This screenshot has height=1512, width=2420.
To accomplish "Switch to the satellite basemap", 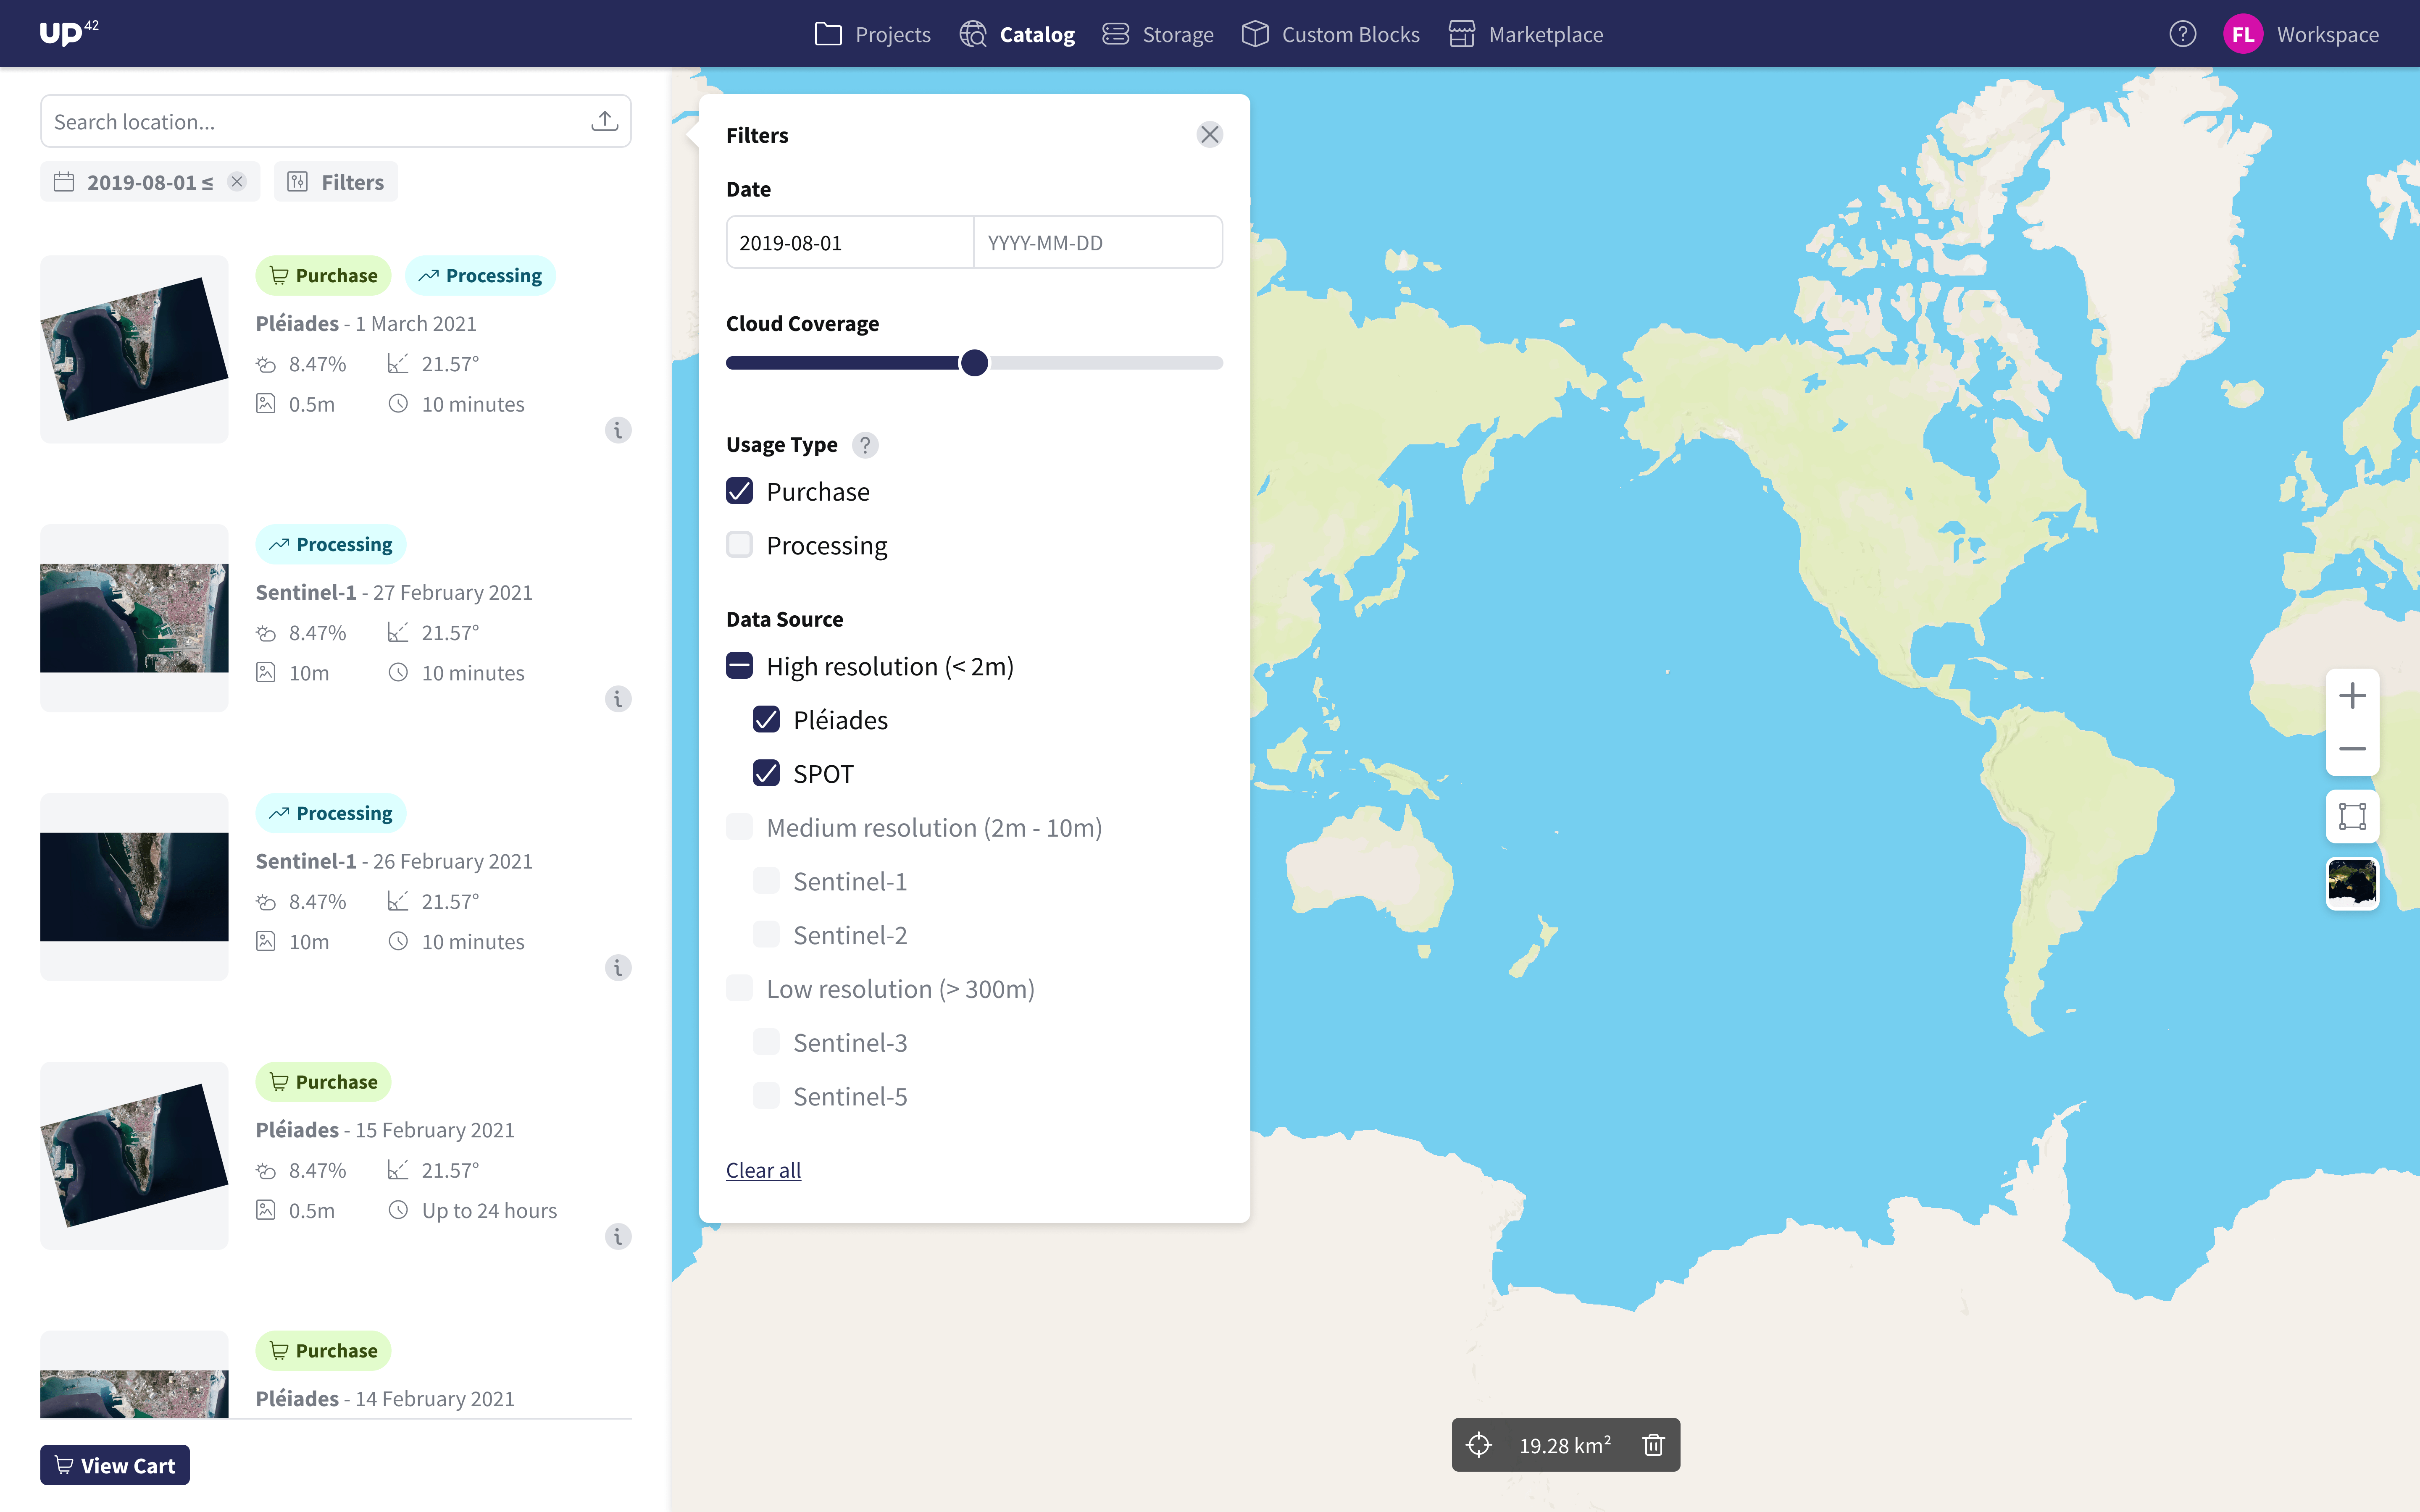I will (2352, 883).
